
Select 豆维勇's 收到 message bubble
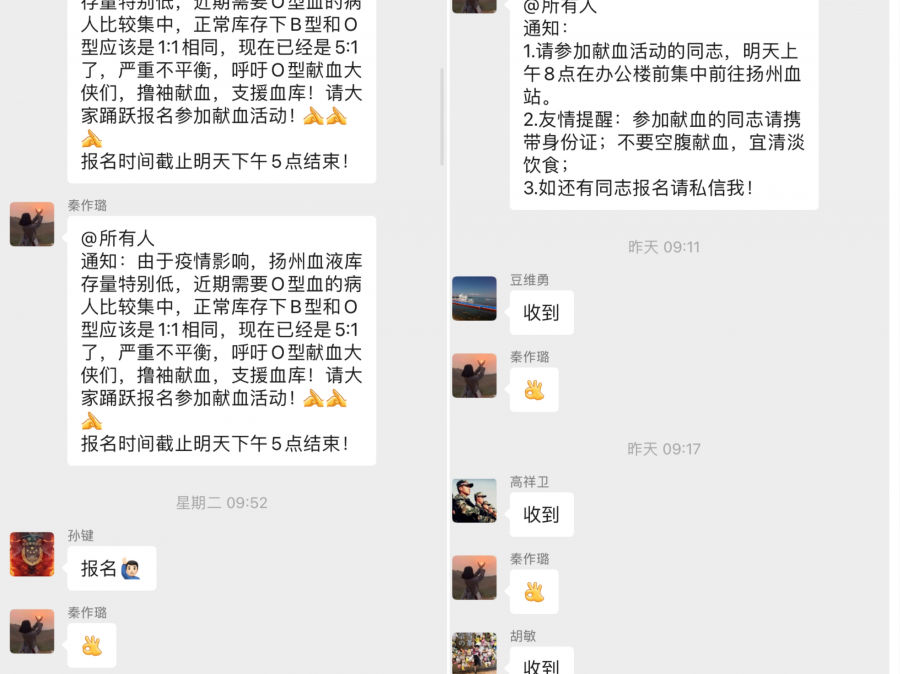pos(542,313)
